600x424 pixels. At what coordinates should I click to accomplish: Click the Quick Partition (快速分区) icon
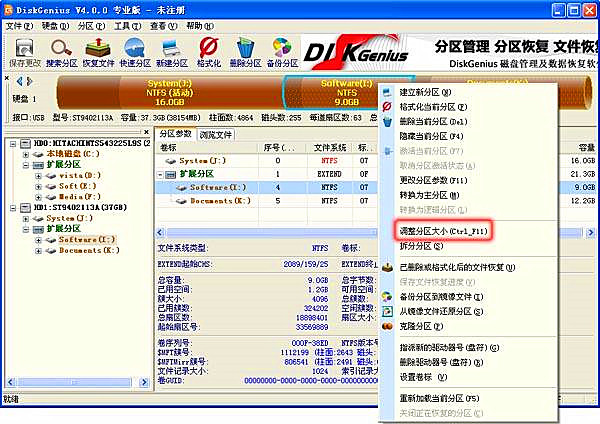tap(135, 52)
